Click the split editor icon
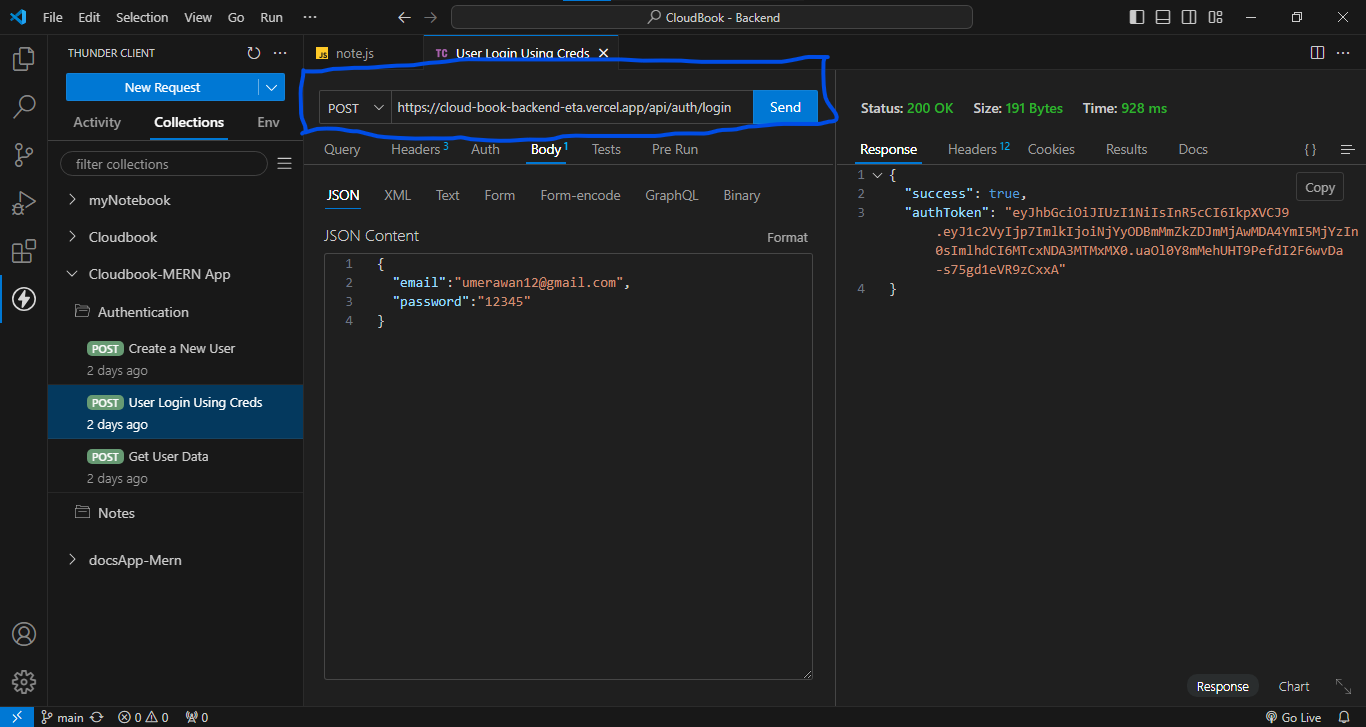 tap(1317, 53)
